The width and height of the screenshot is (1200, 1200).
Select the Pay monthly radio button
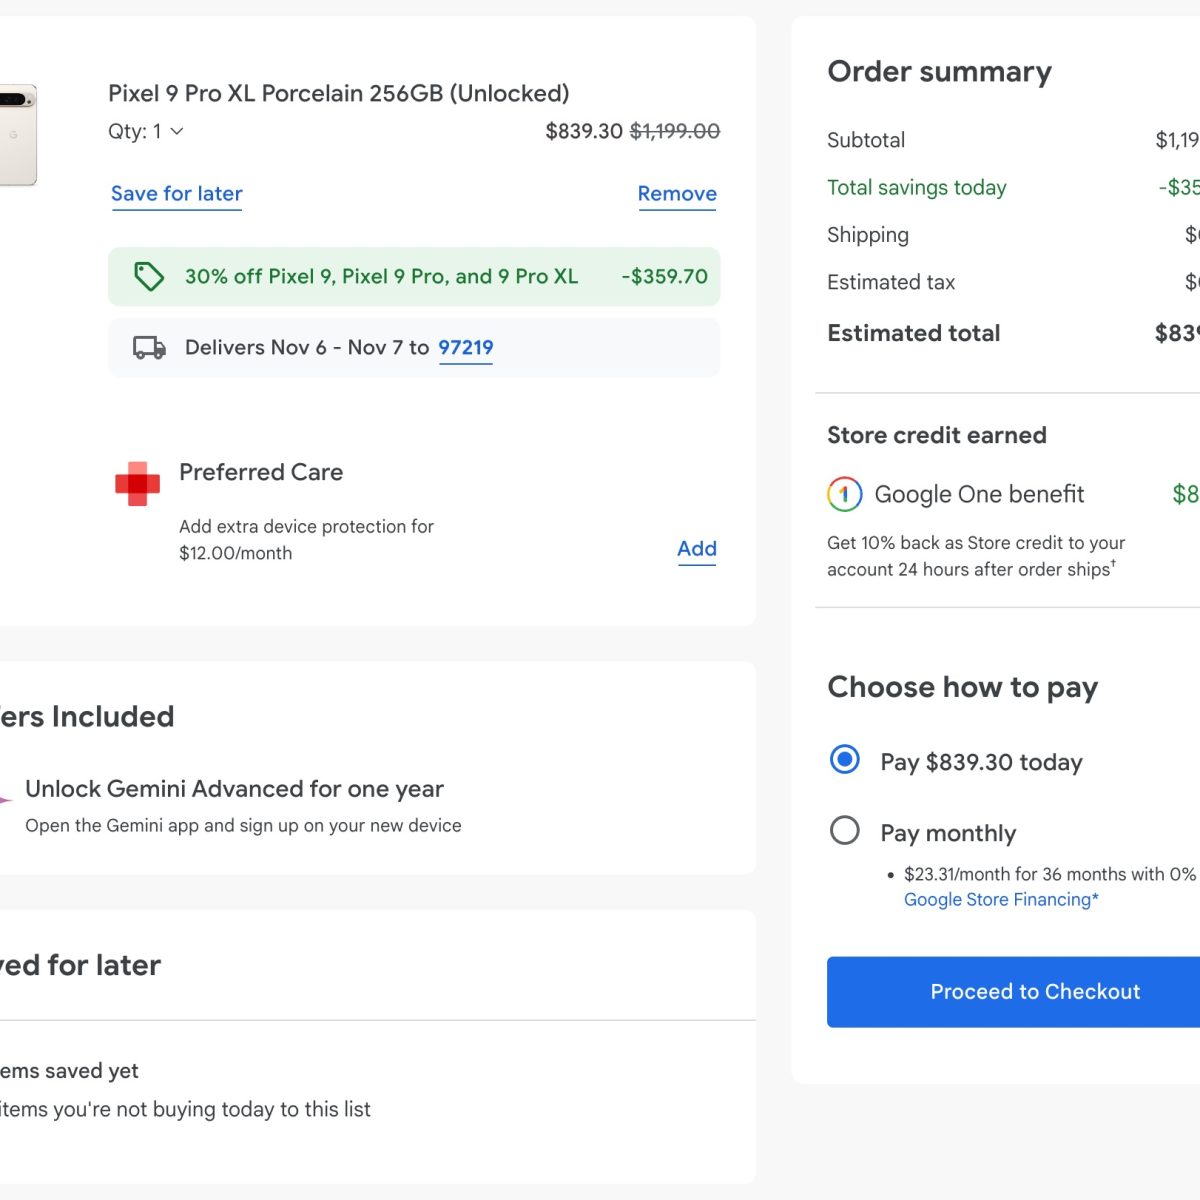(845, 830)
